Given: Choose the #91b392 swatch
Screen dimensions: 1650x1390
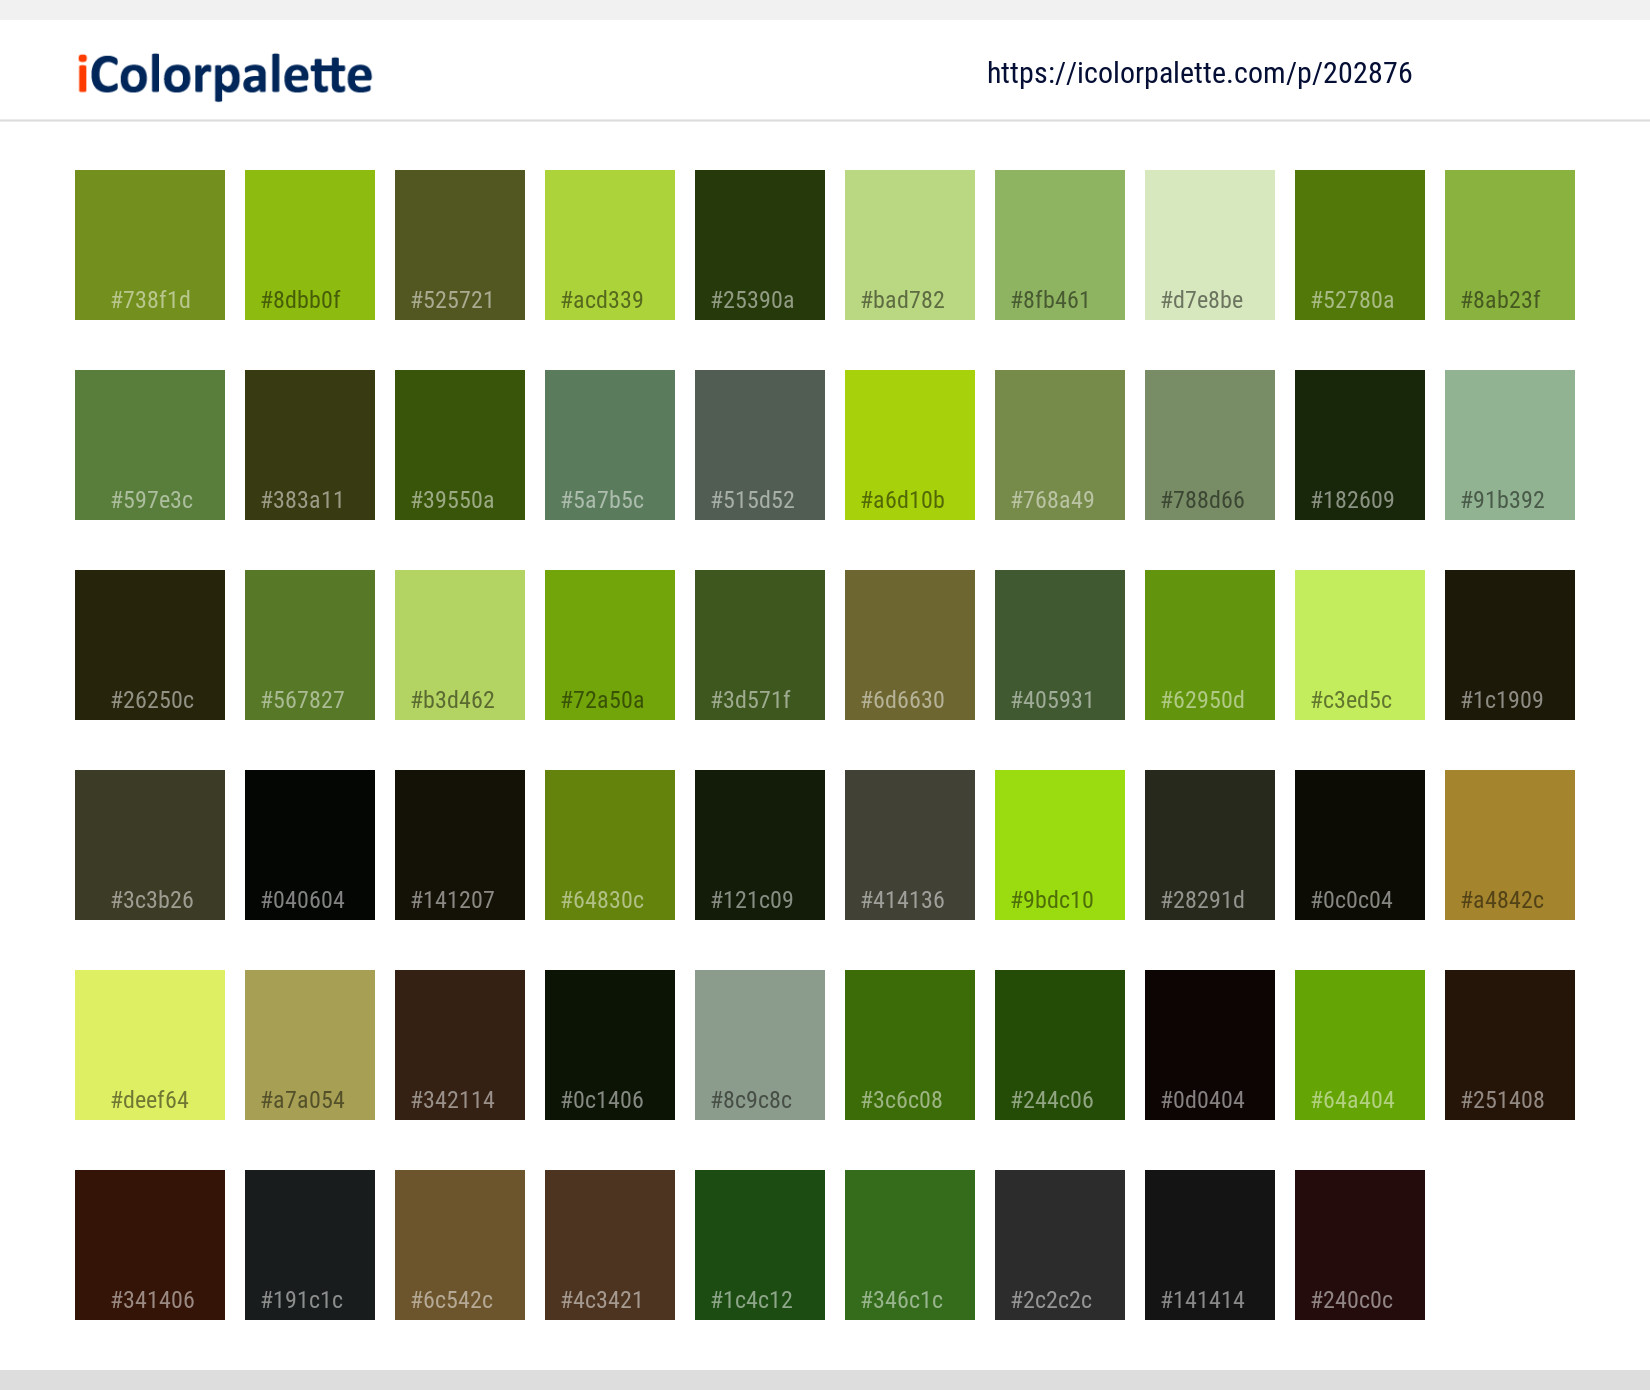Looking at the screenshot, I should pos(1510,445).
